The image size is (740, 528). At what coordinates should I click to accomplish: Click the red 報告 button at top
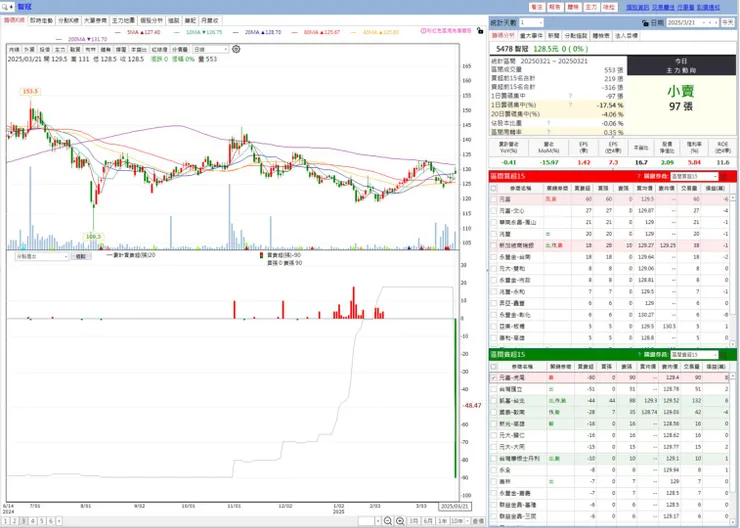[555, 7]
